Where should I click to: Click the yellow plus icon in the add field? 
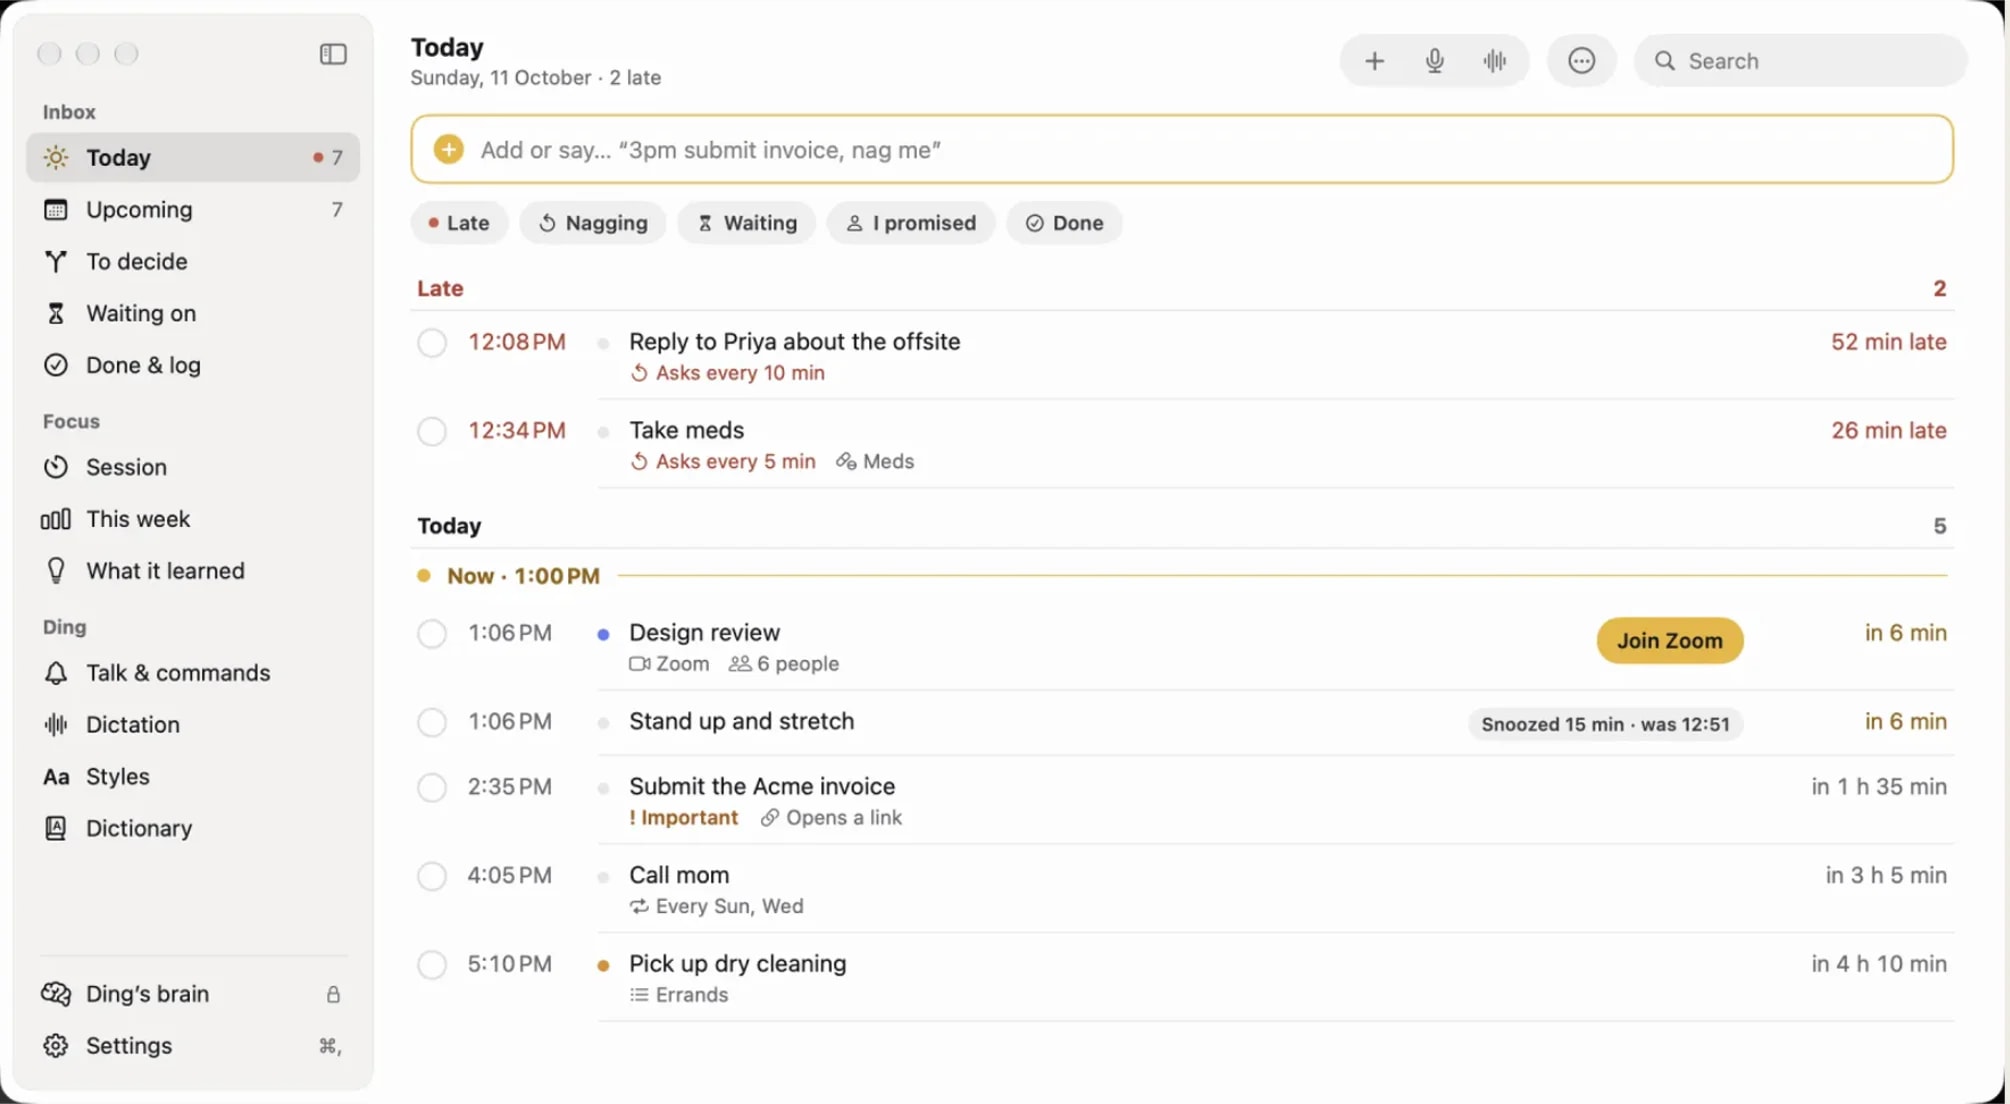[x=448, y=149]
